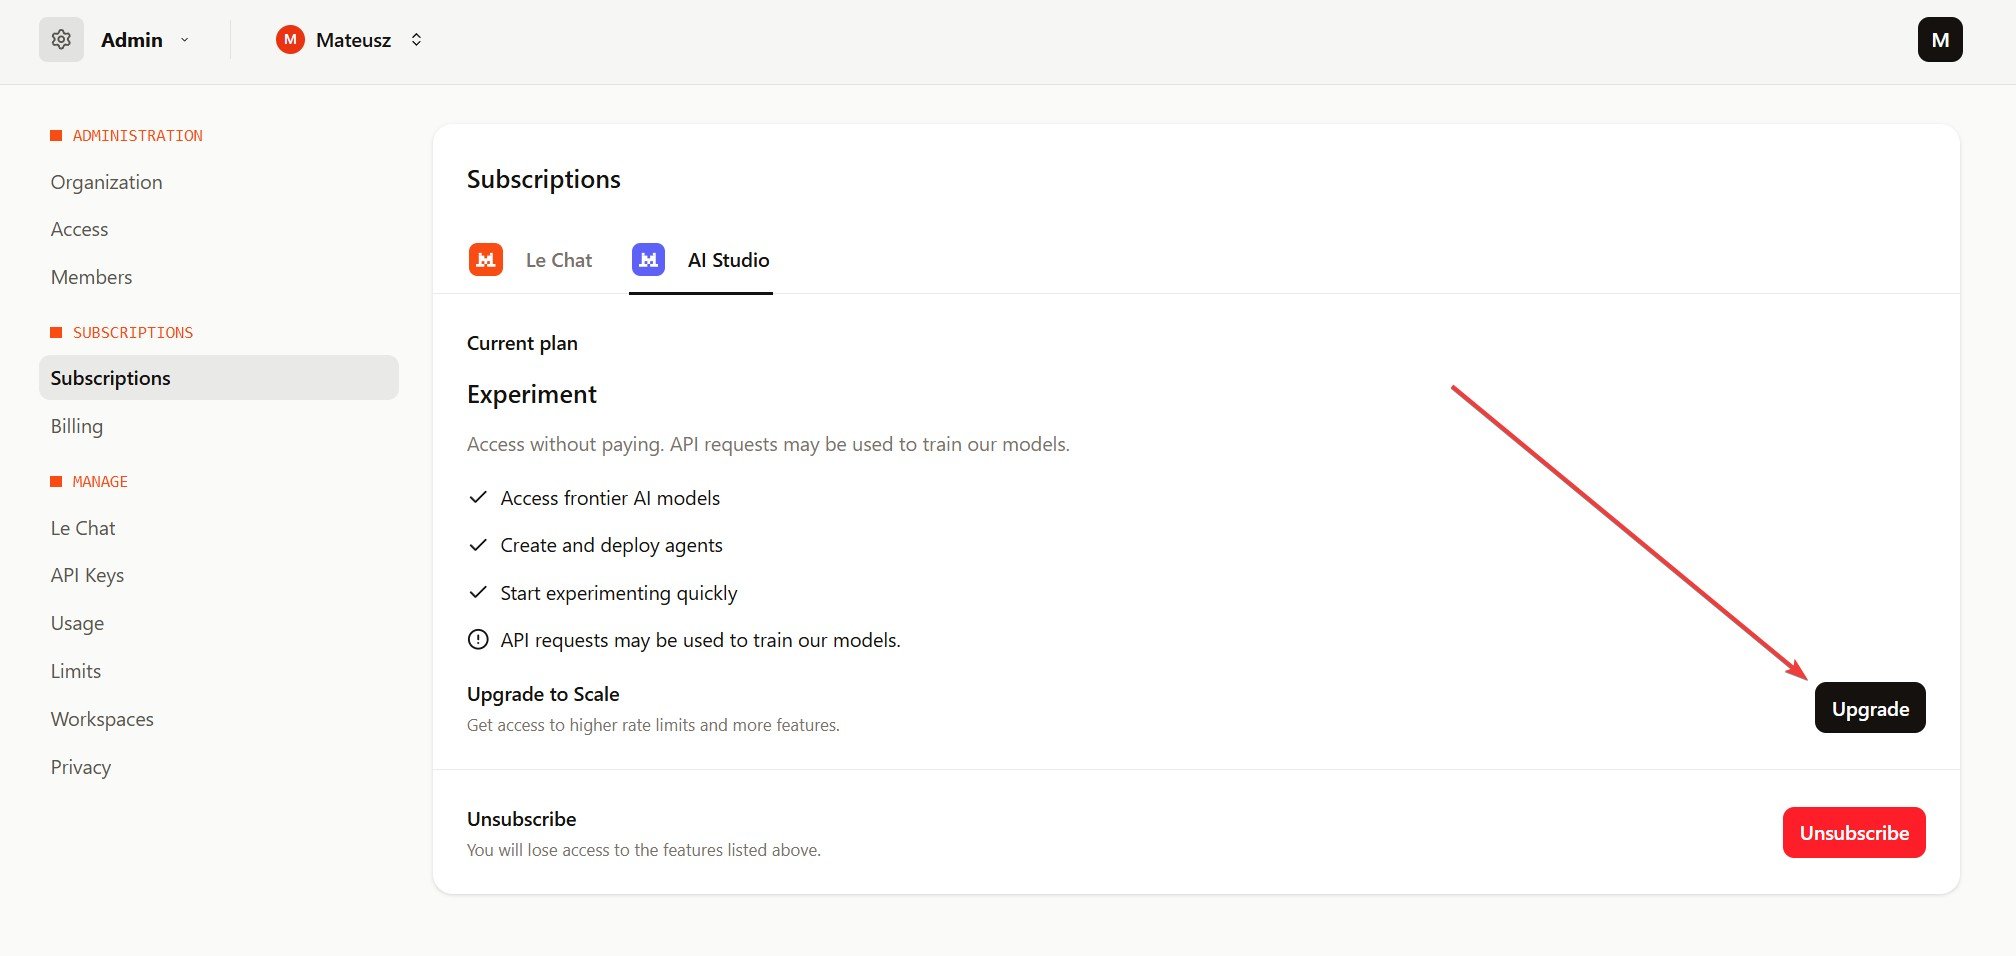Click the purple AI Studio logo icon
This screenshot has width=2016, height=956.
pyautogui.click(x=648, y=260)
